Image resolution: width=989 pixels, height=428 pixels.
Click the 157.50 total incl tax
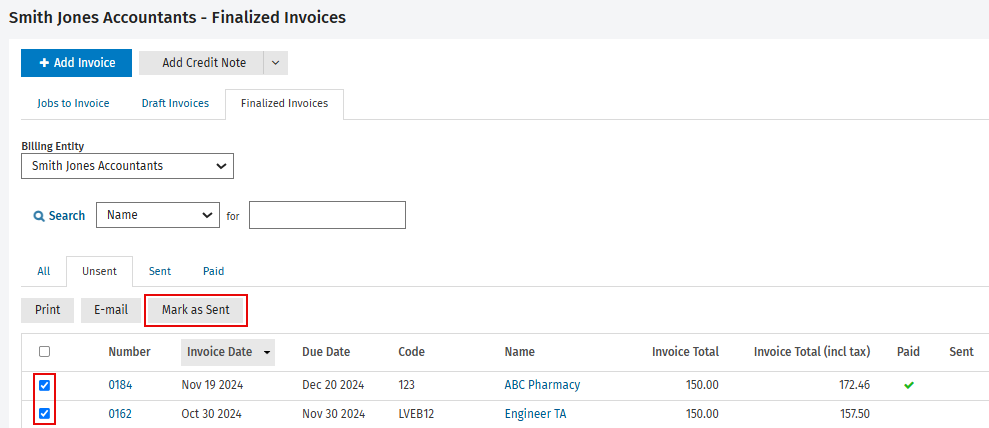853,414
